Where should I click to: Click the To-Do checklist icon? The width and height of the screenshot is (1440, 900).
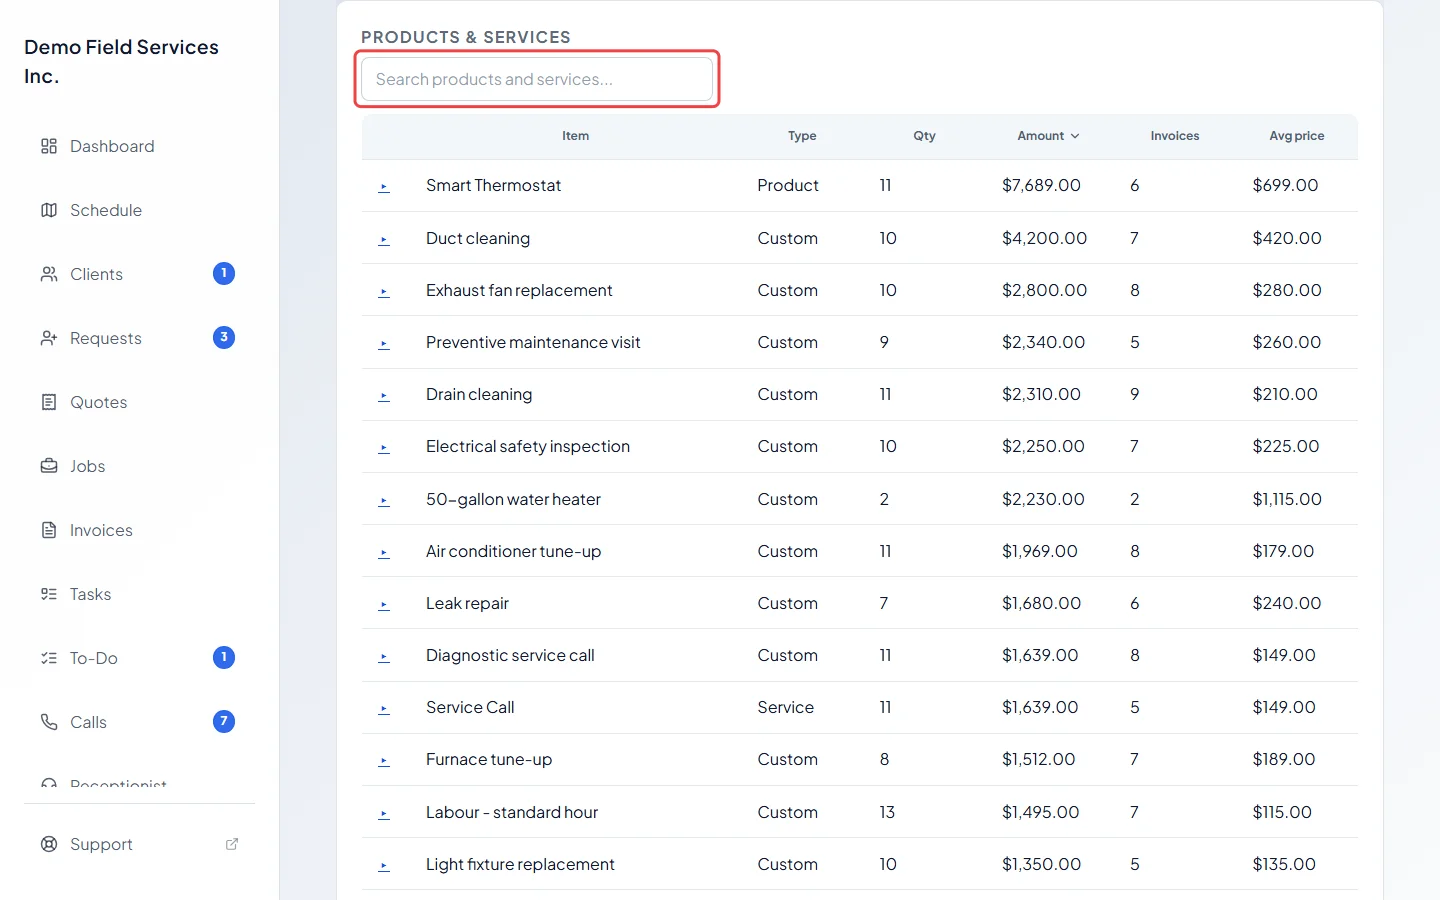[49, 658]
